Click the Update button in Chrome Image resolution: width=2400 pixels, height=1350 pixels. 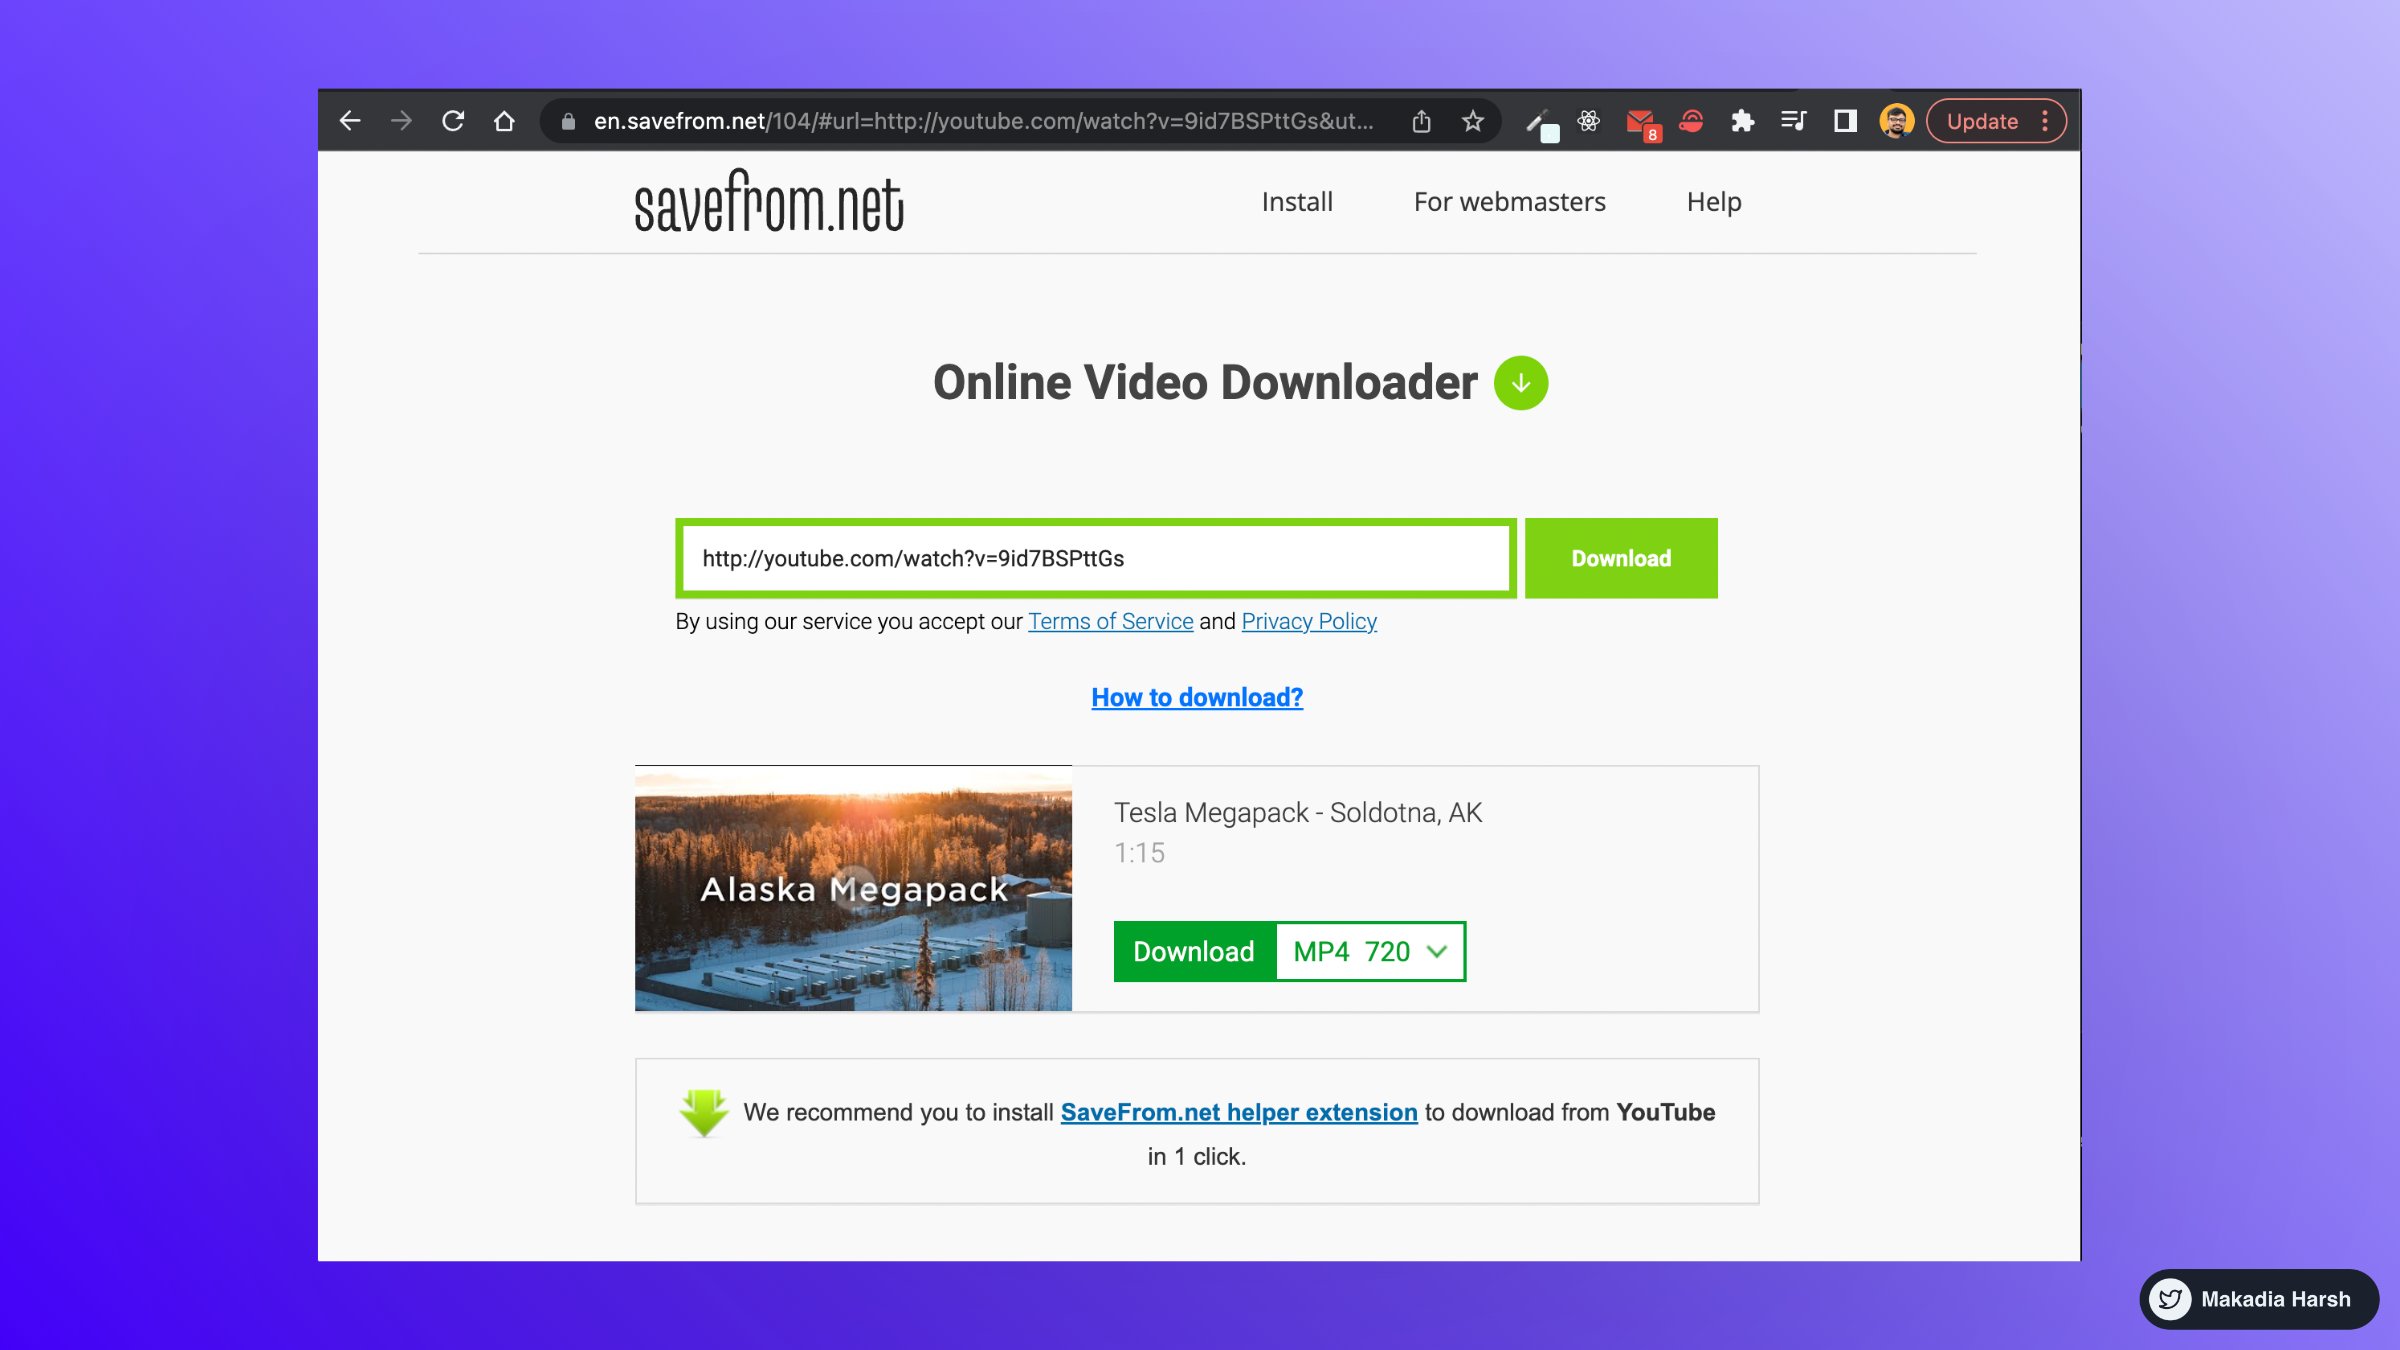(x=1982, y=121)
